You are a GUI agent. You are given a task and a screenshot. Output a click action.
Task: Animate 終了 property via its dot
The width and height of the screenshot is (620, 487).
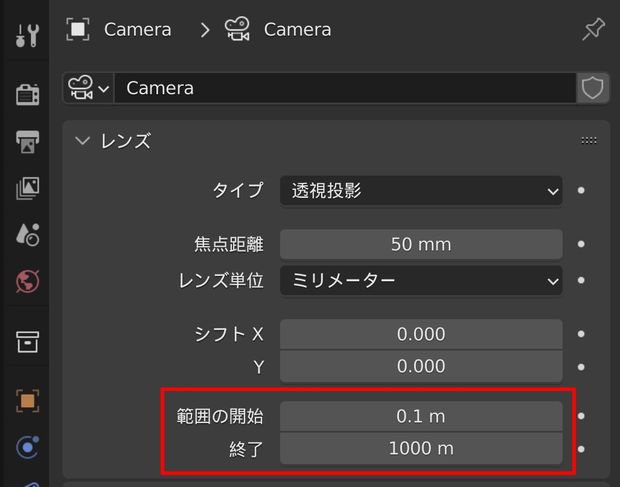[581, 449]
